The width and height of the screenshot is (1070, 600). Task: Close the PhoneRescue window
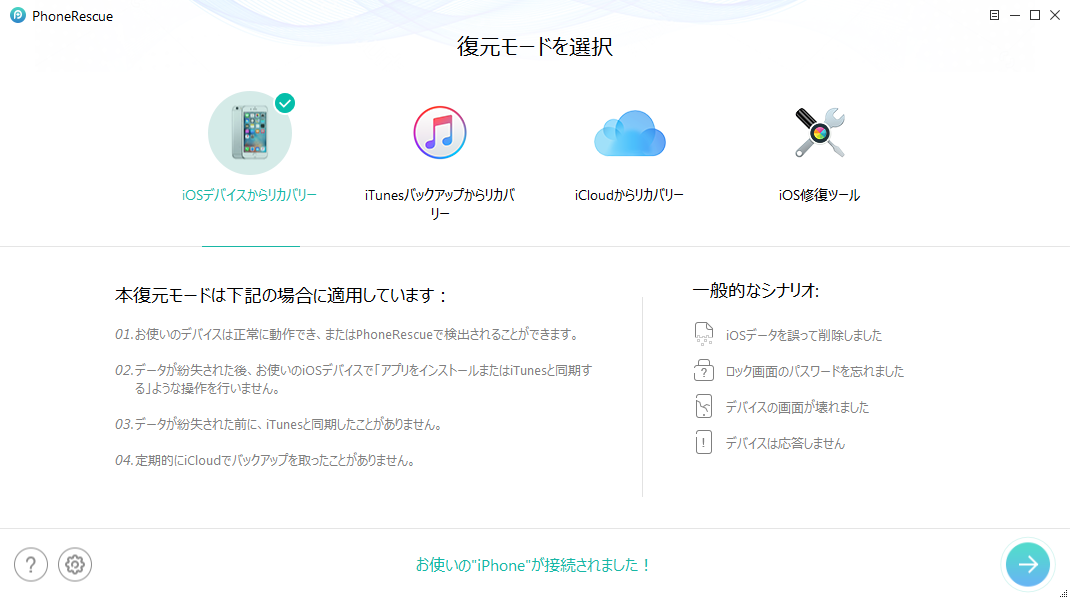tap(1055, 15)
